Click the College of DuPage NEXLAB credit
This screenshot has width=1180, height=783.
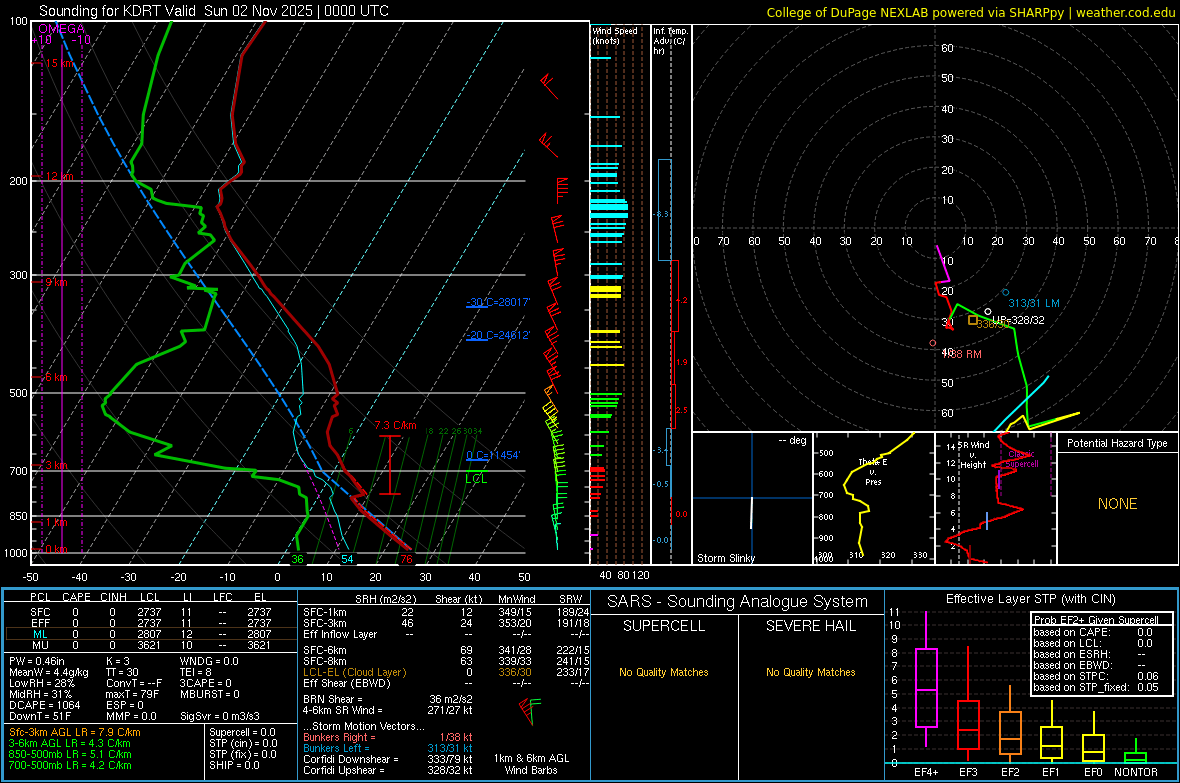pyautogui.click(x=970, y=12)
